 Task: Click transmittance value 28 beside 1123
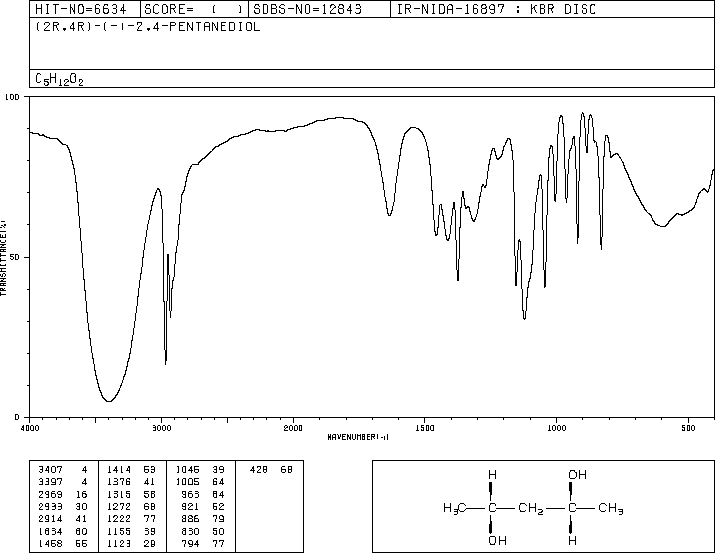tap(150, 544)
